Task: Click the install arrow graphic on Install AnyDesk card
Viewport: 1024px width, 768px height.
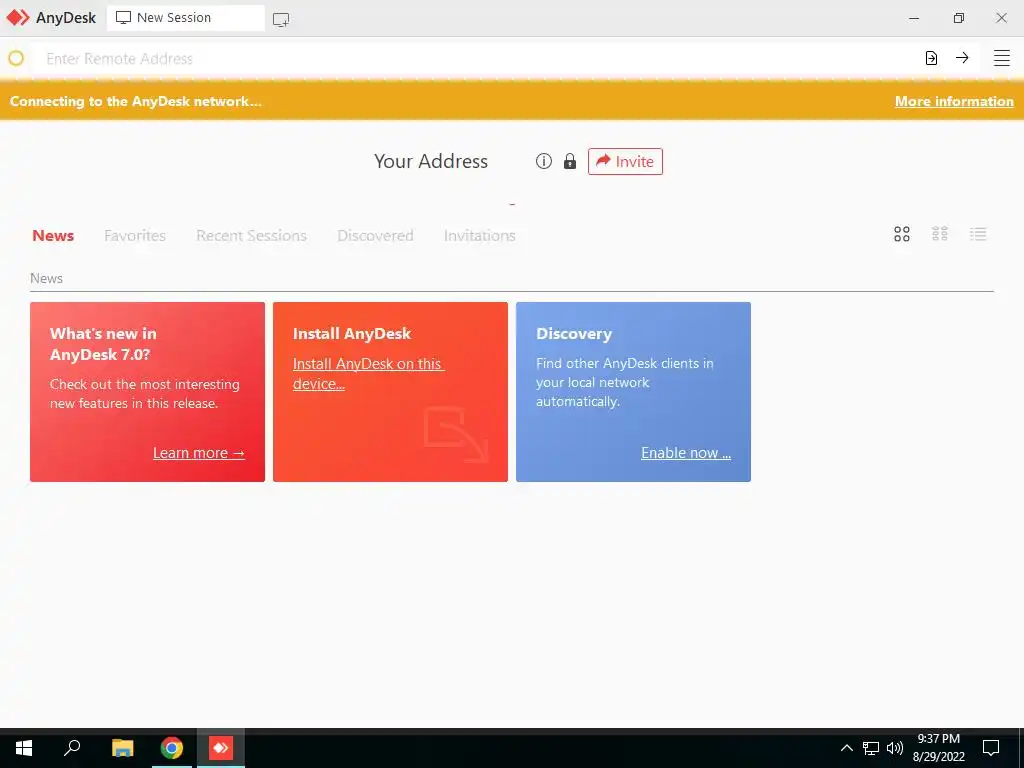Action: coord(456,434)
